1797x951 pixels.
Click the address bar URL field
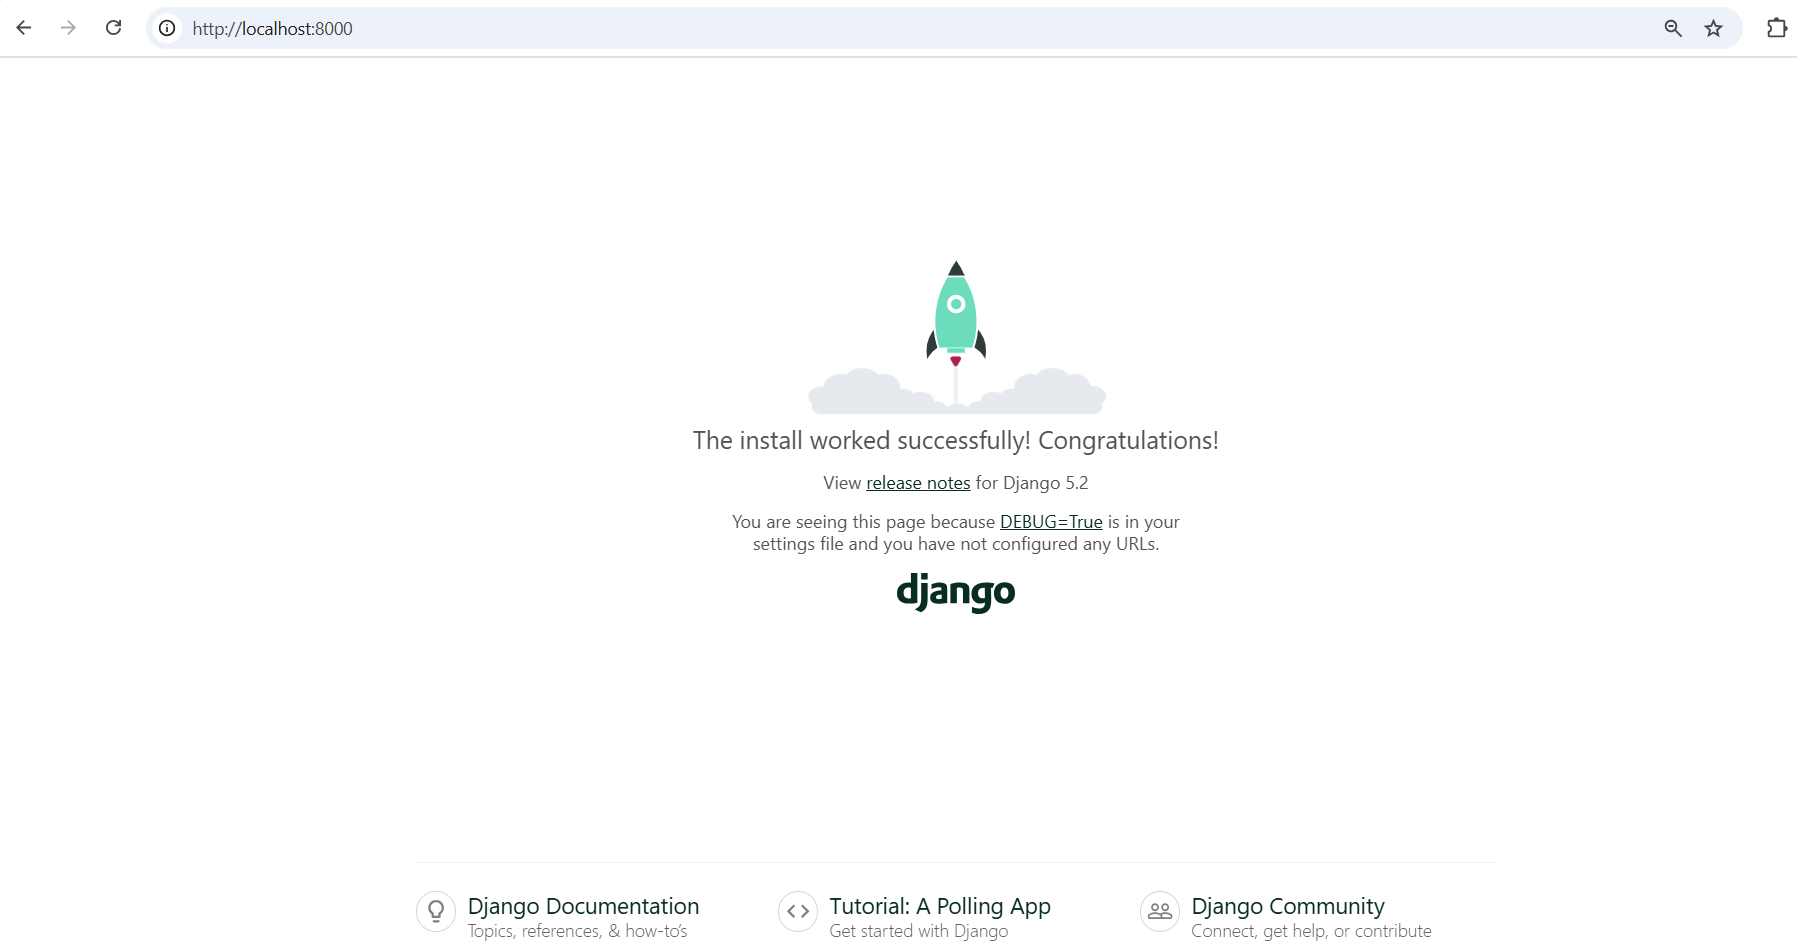(x=900, y=28)
